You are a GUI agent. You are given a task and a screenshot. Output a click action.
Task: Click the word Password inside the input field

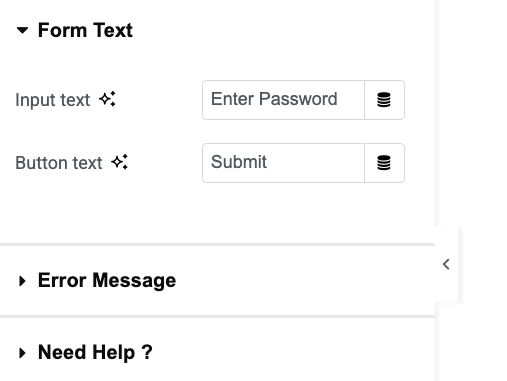click(x=298, y=99)
